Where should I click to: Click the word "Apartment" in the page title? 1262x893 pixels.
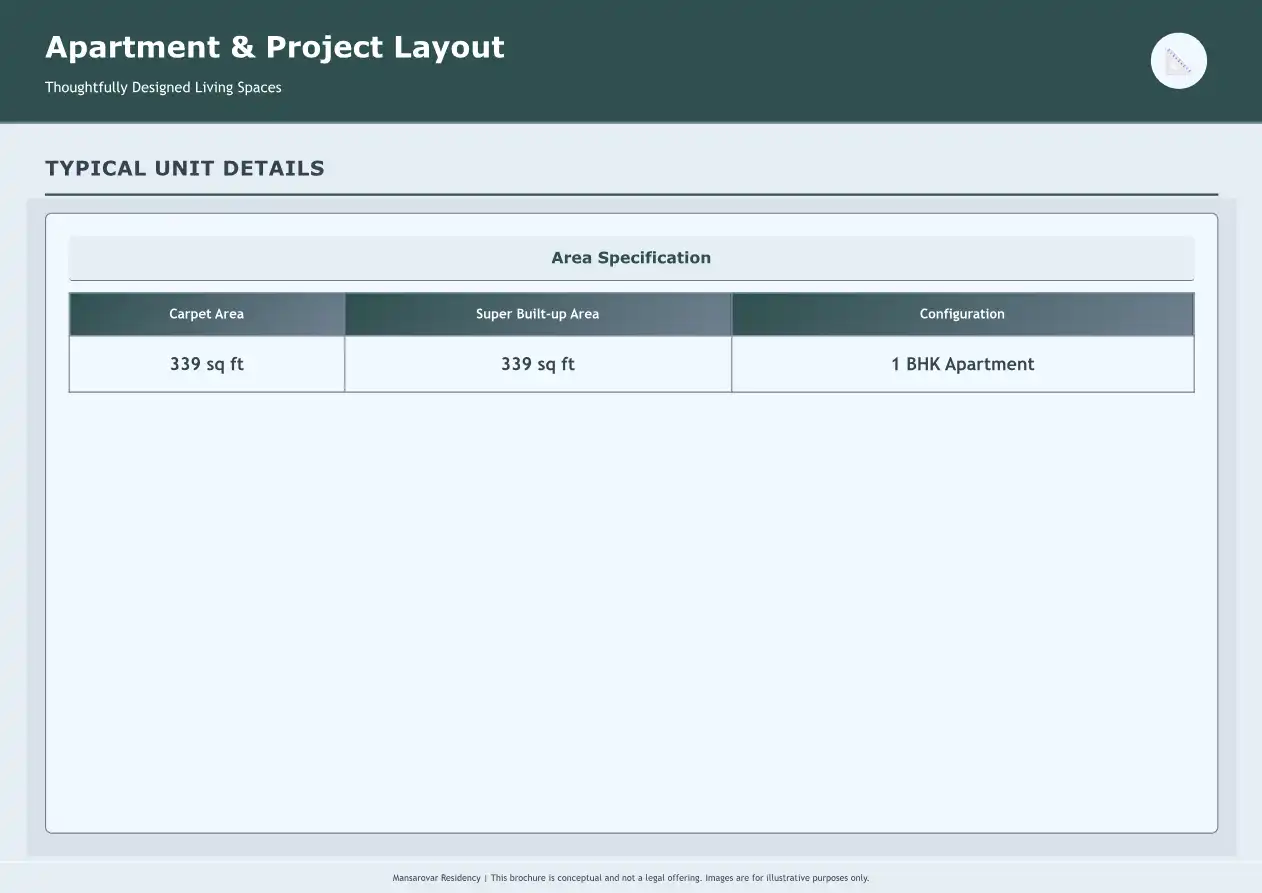pos(132,47)
